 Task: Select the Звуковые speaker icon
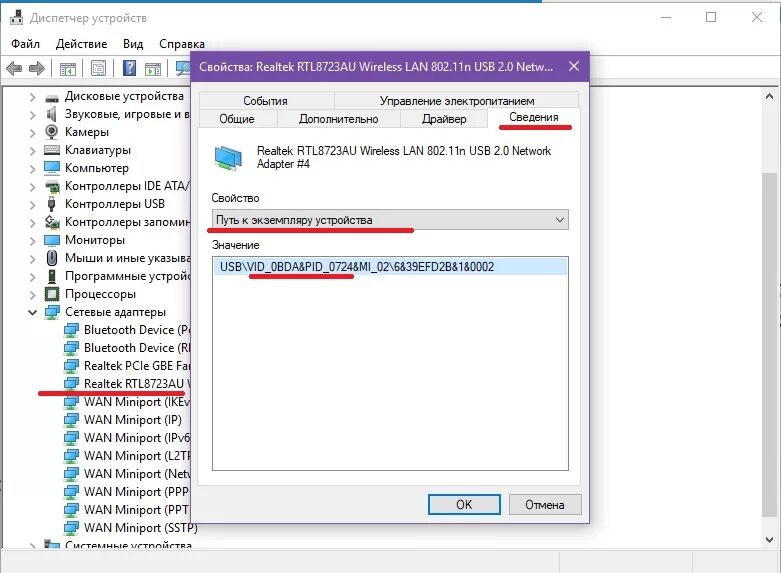[x=51, y=114]
